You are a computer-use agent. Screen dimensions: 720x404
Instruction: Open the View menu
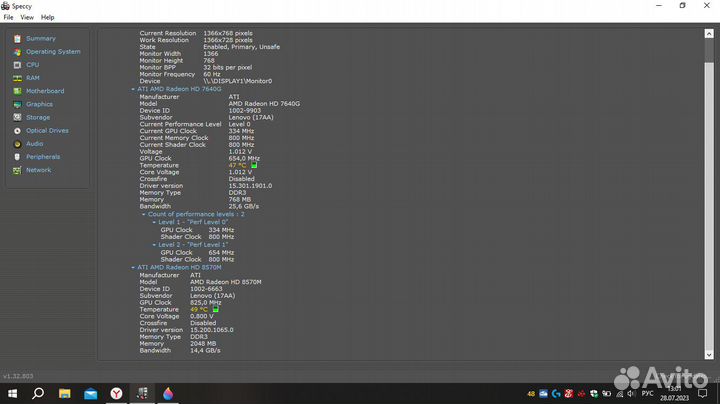pos(27,17)
